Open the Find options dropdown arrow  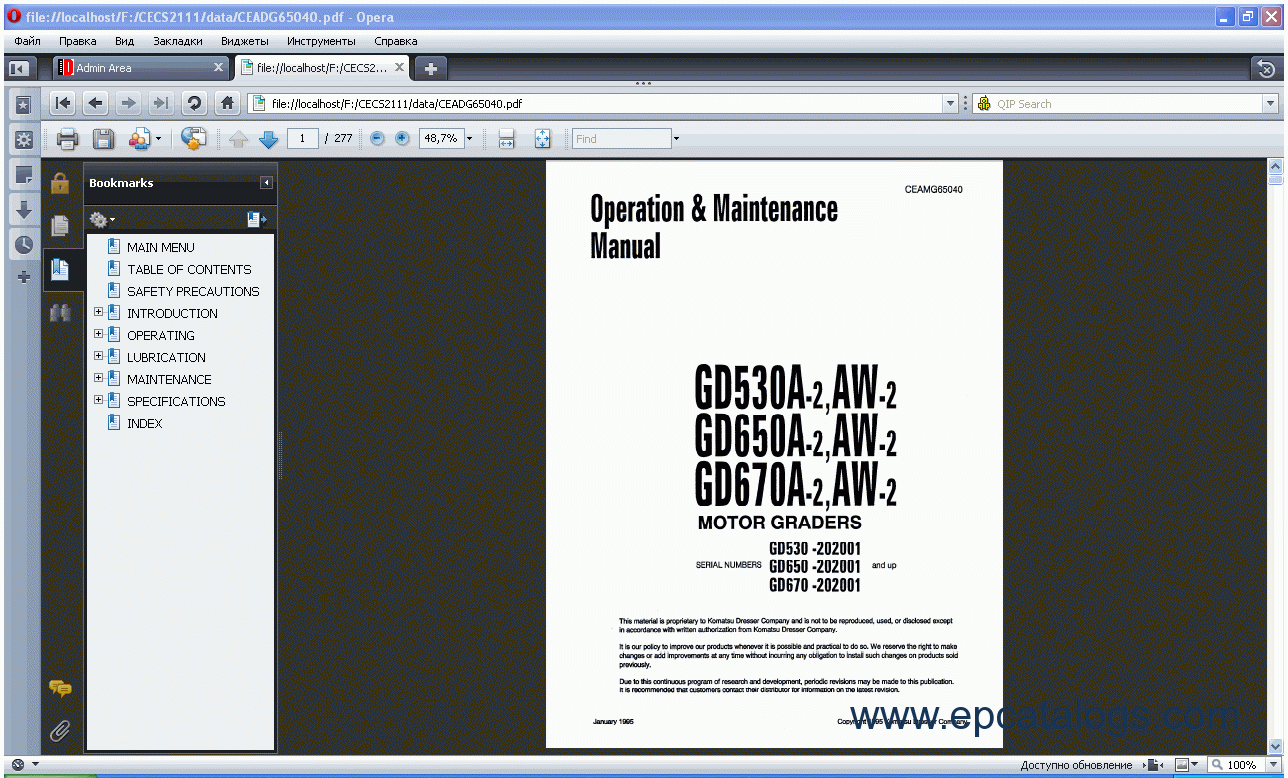click(x=676, y=139)
